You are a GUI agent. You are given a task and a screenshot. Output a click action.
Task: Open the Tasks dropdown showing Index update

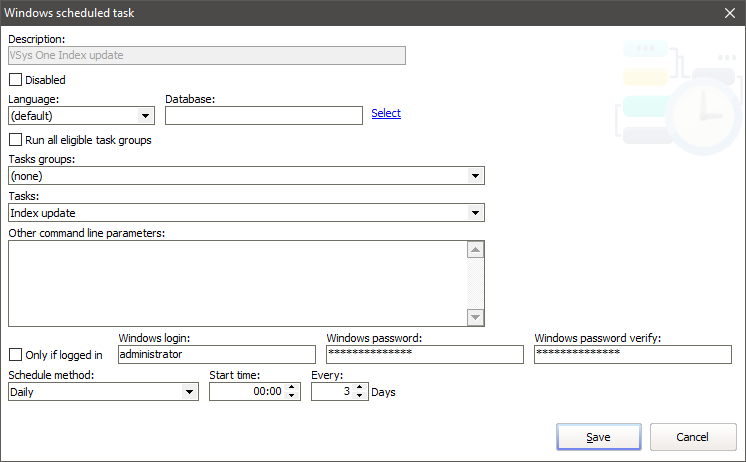476,212
